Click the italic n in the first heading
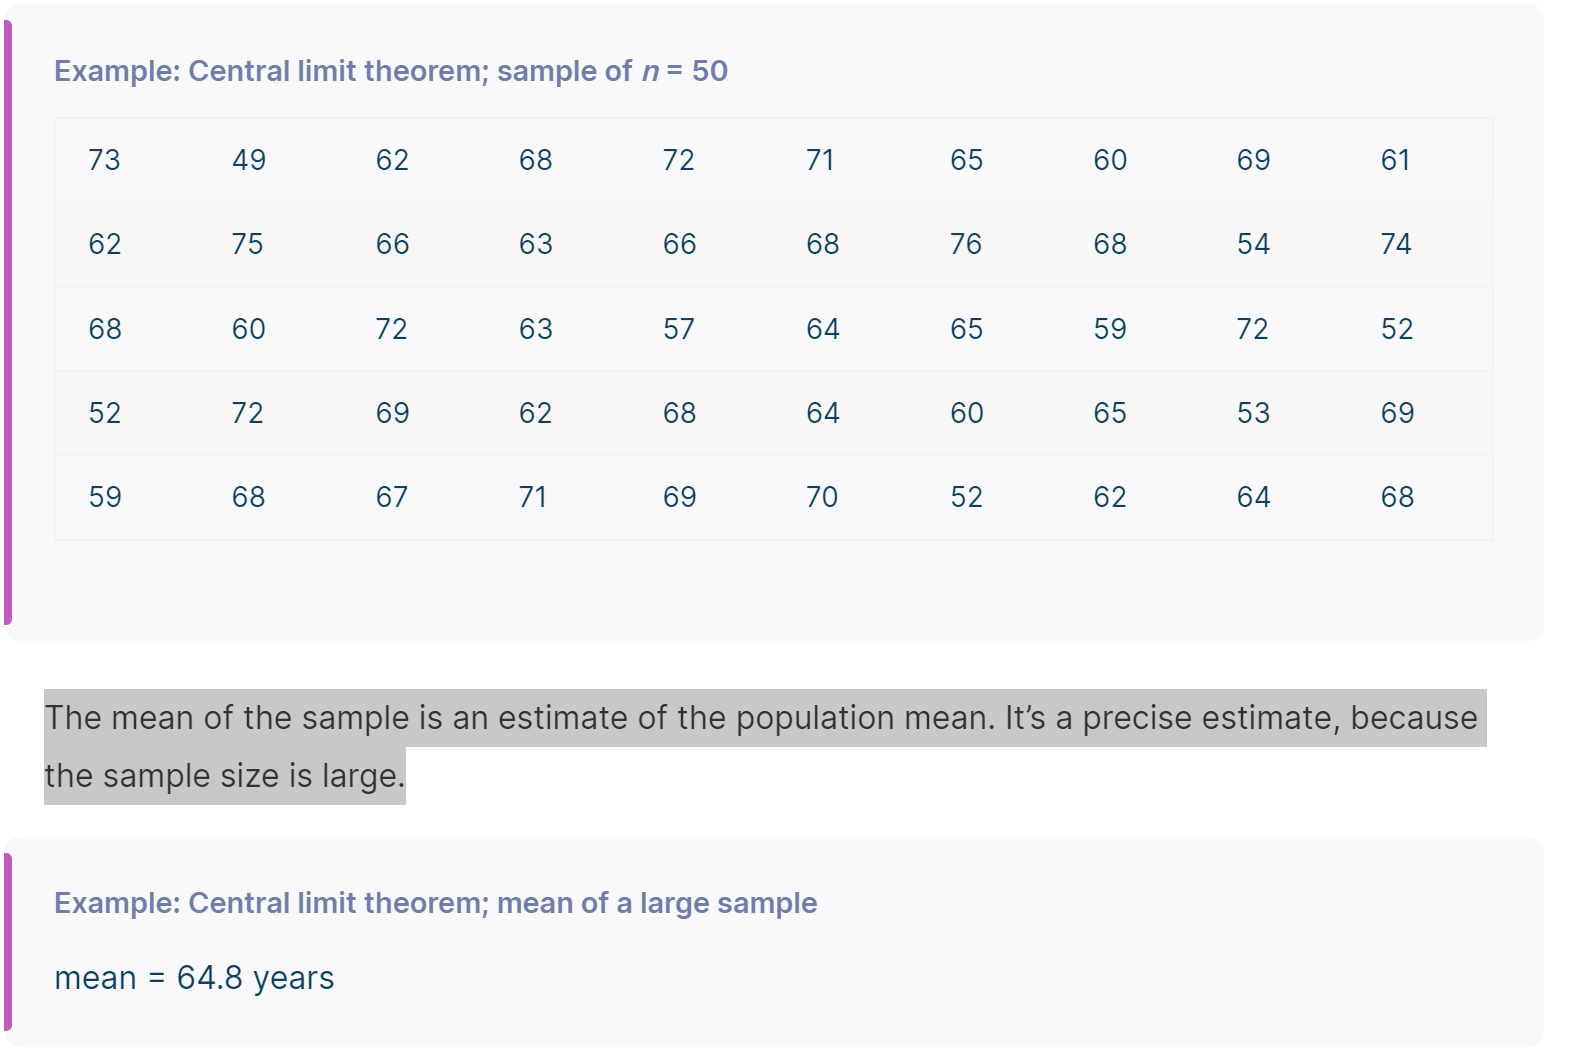1574x1060 pixels. click(x=650, y=72)
